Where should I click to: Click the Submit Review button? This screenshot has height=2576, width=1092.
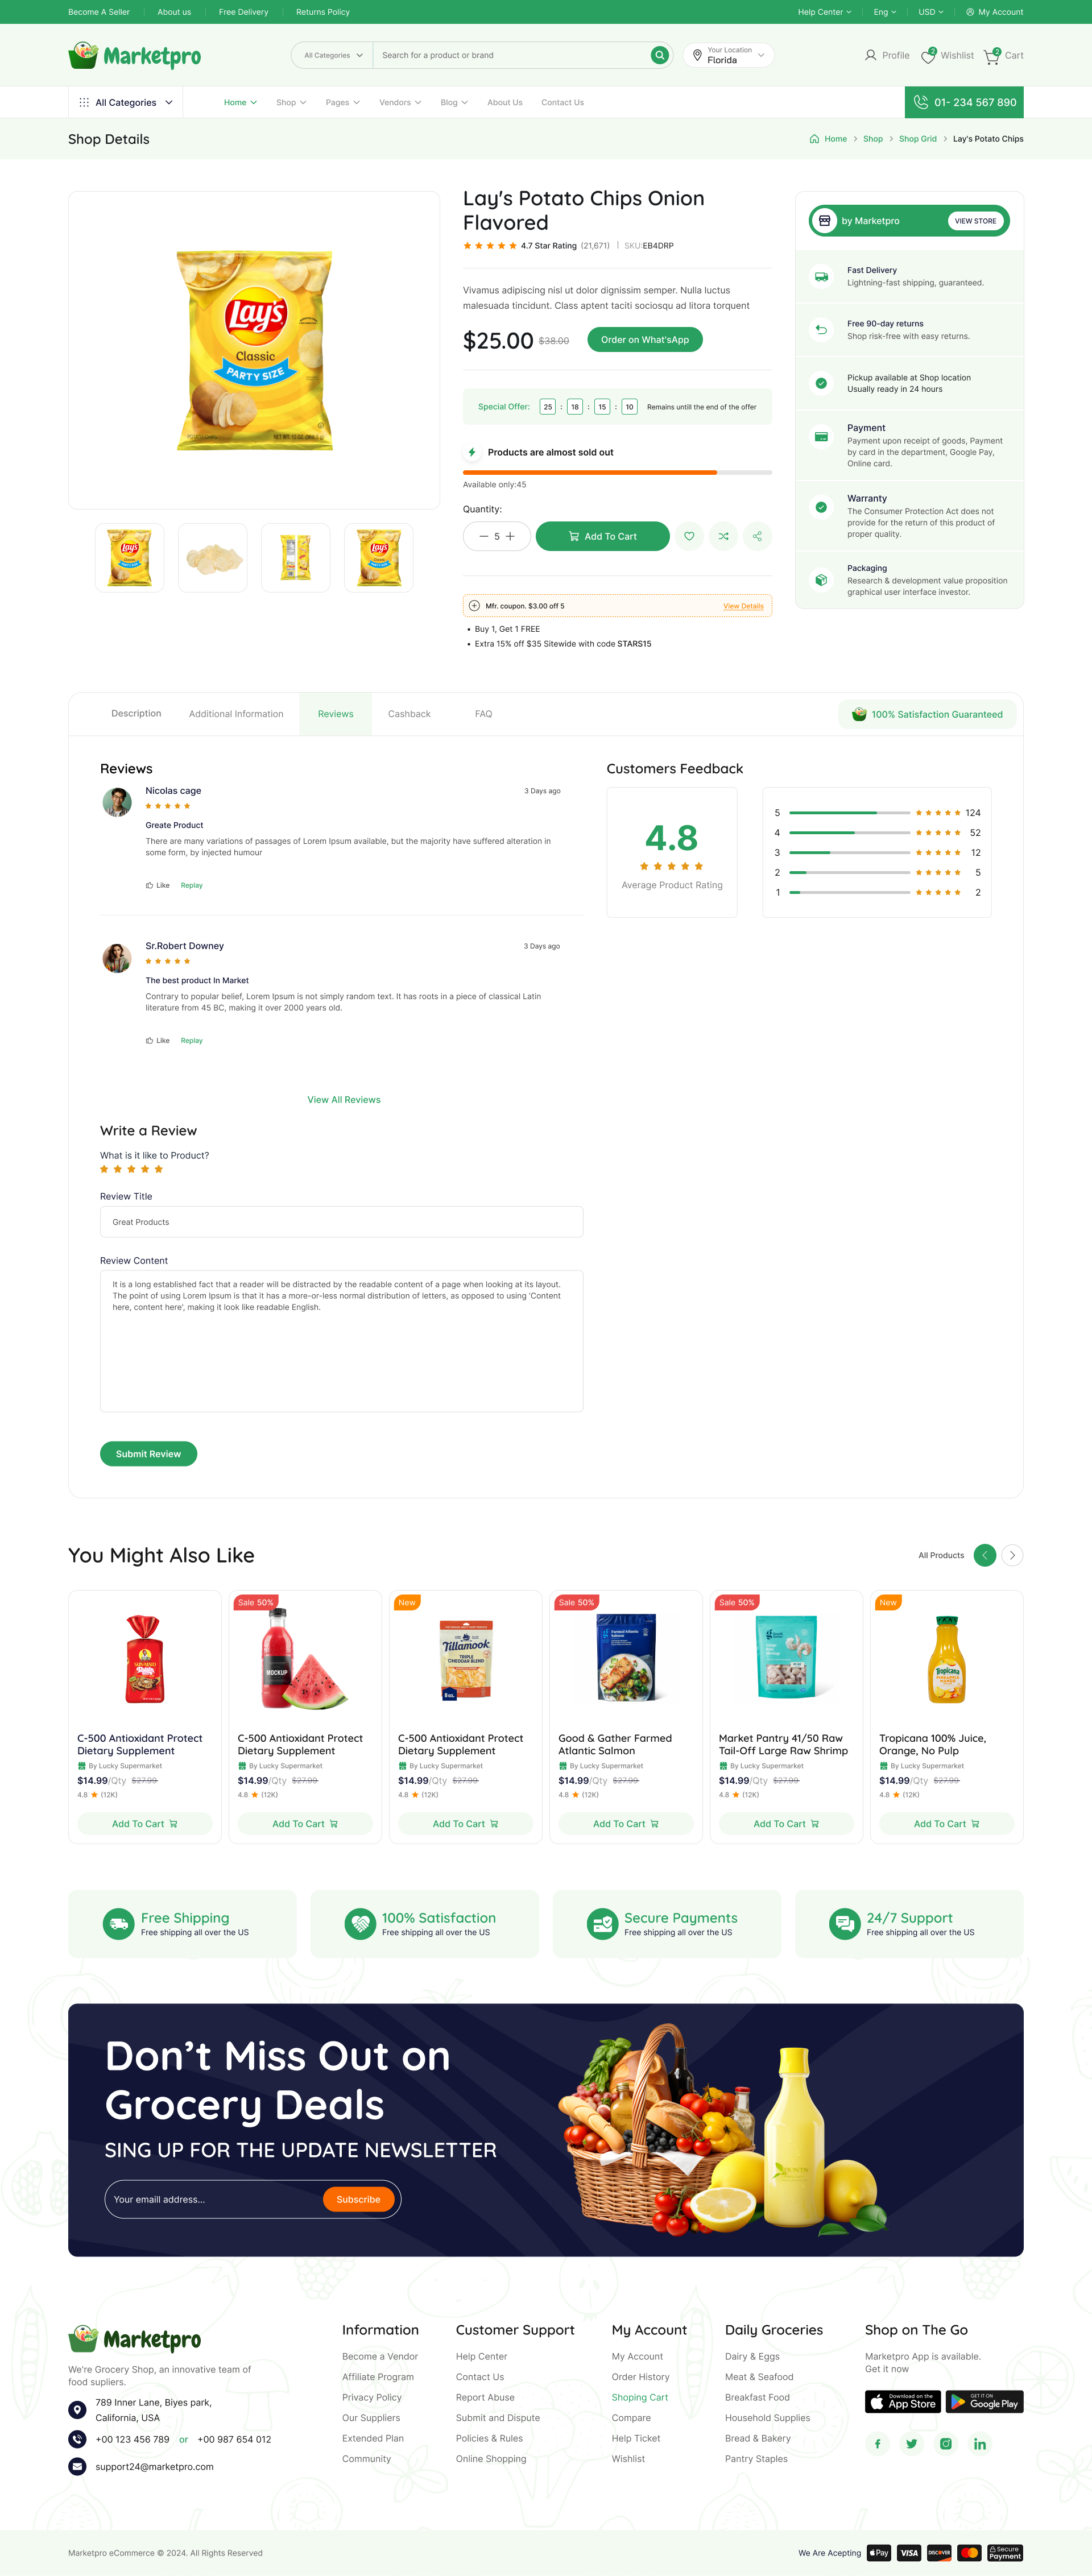[148, 1454]
